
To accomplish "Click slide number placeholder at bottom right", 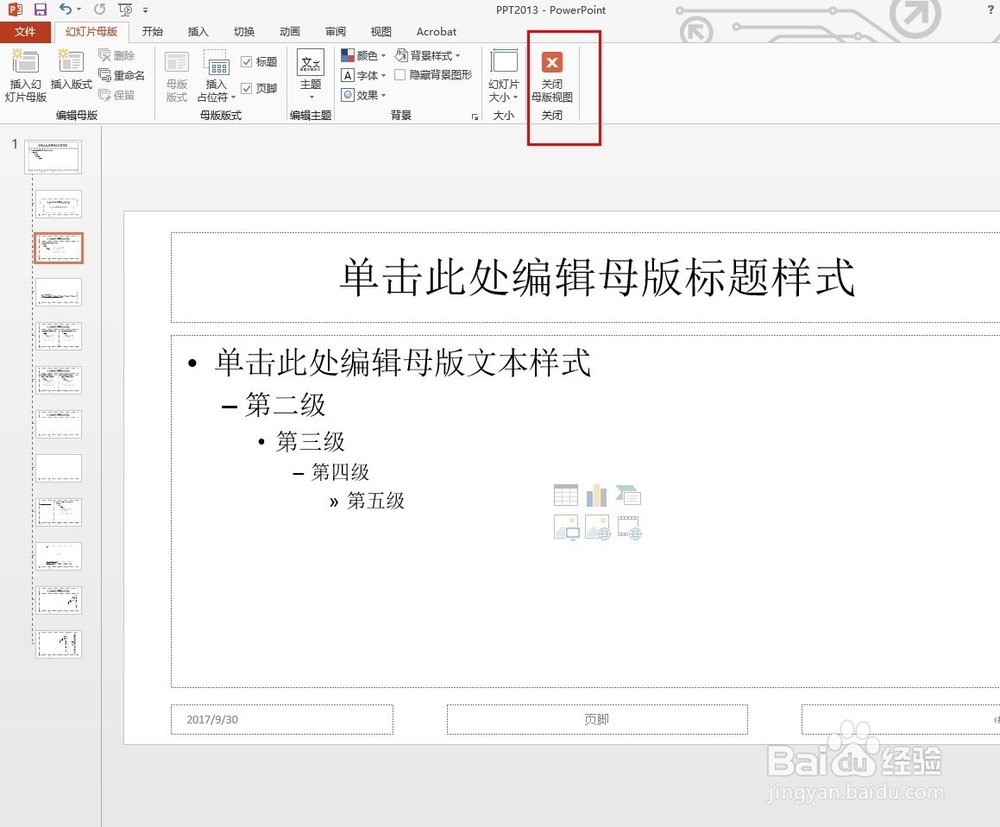I will click(x=901, y=719).
